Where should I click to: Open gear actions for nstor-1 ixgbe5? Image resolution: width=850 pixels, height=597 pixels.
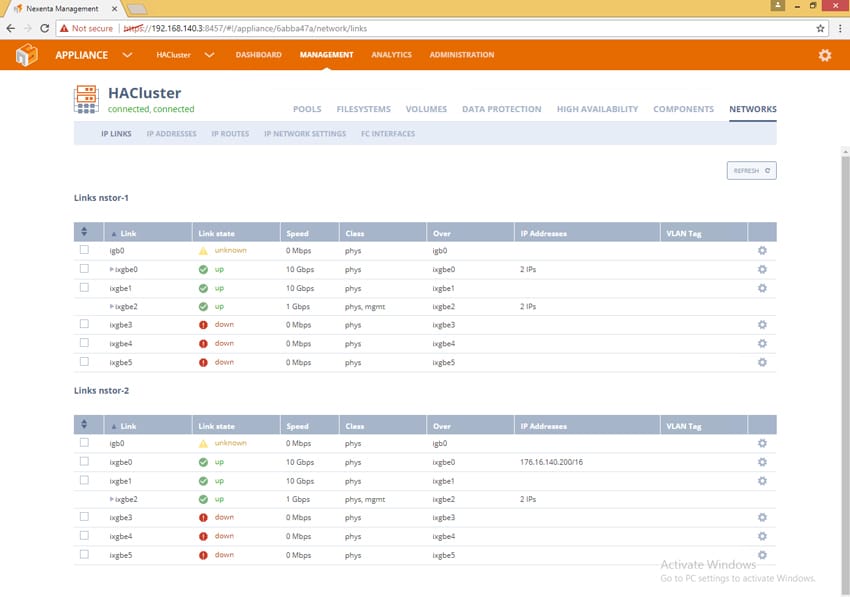[x=762, y=362]
